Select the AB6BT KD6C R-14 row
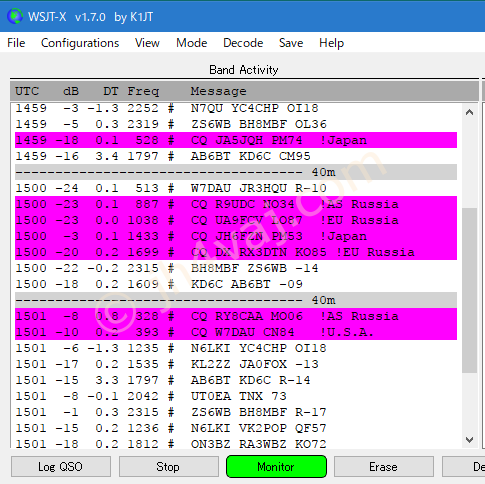The image size is (485, 484). click(236, 380)
